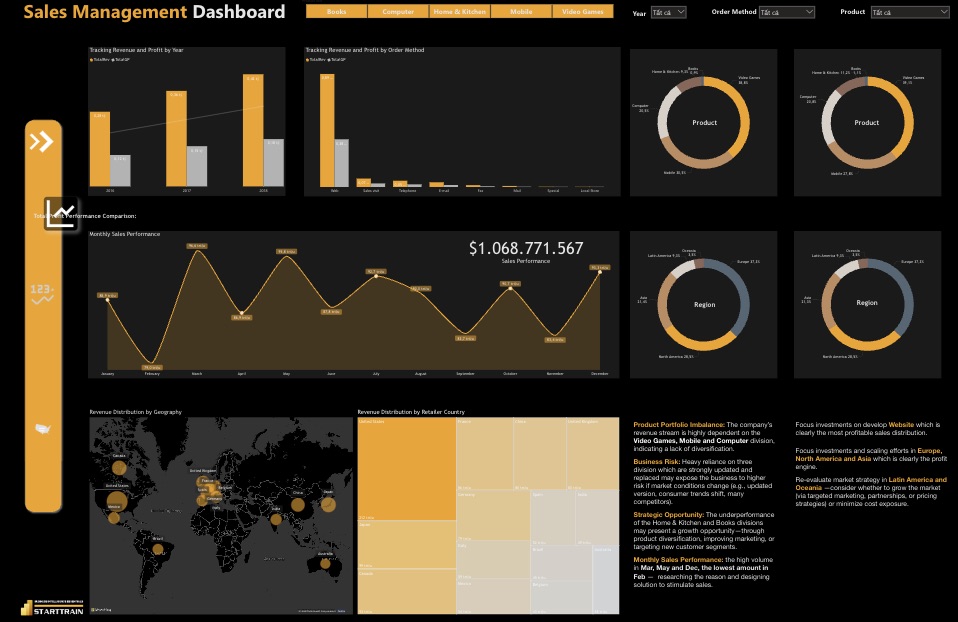Click the double chevron expand icon in sidebar
The height and width of the screenshot is (622, 958).
pos(41,141)
